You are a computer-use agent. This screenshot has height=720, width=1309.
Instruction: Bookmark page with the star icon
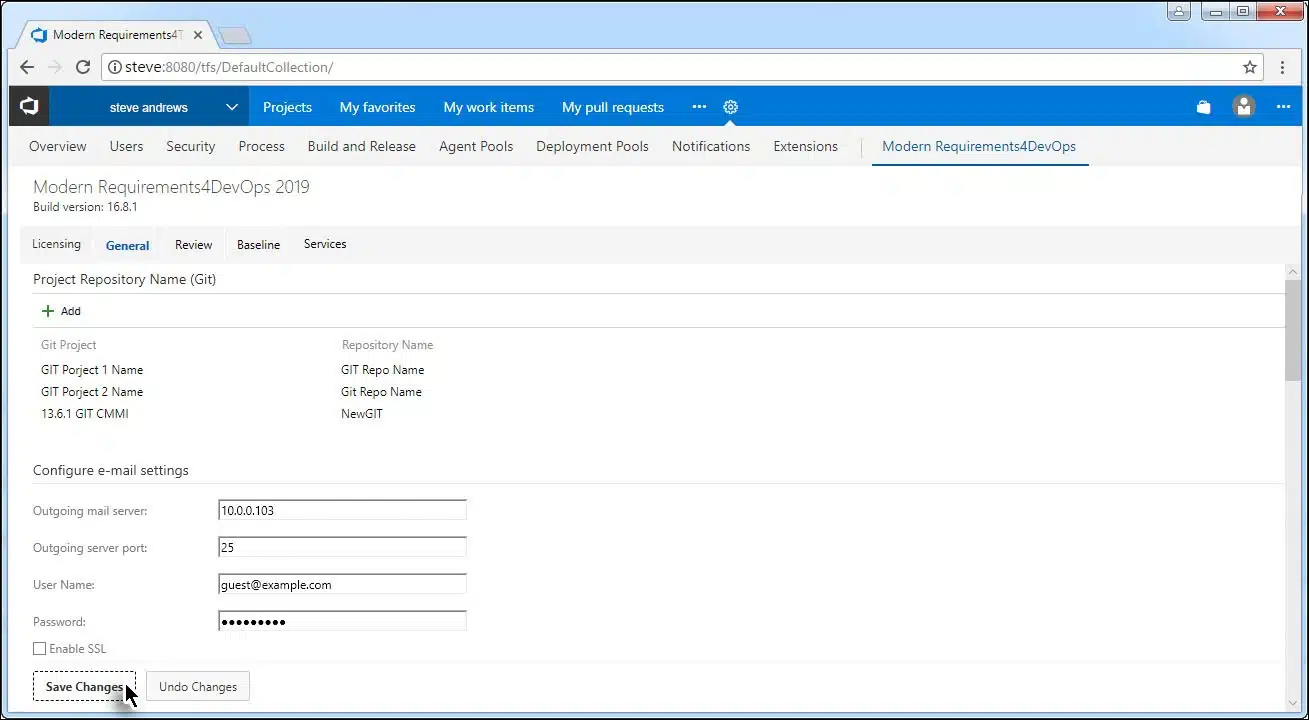[x=1249, y=67]
